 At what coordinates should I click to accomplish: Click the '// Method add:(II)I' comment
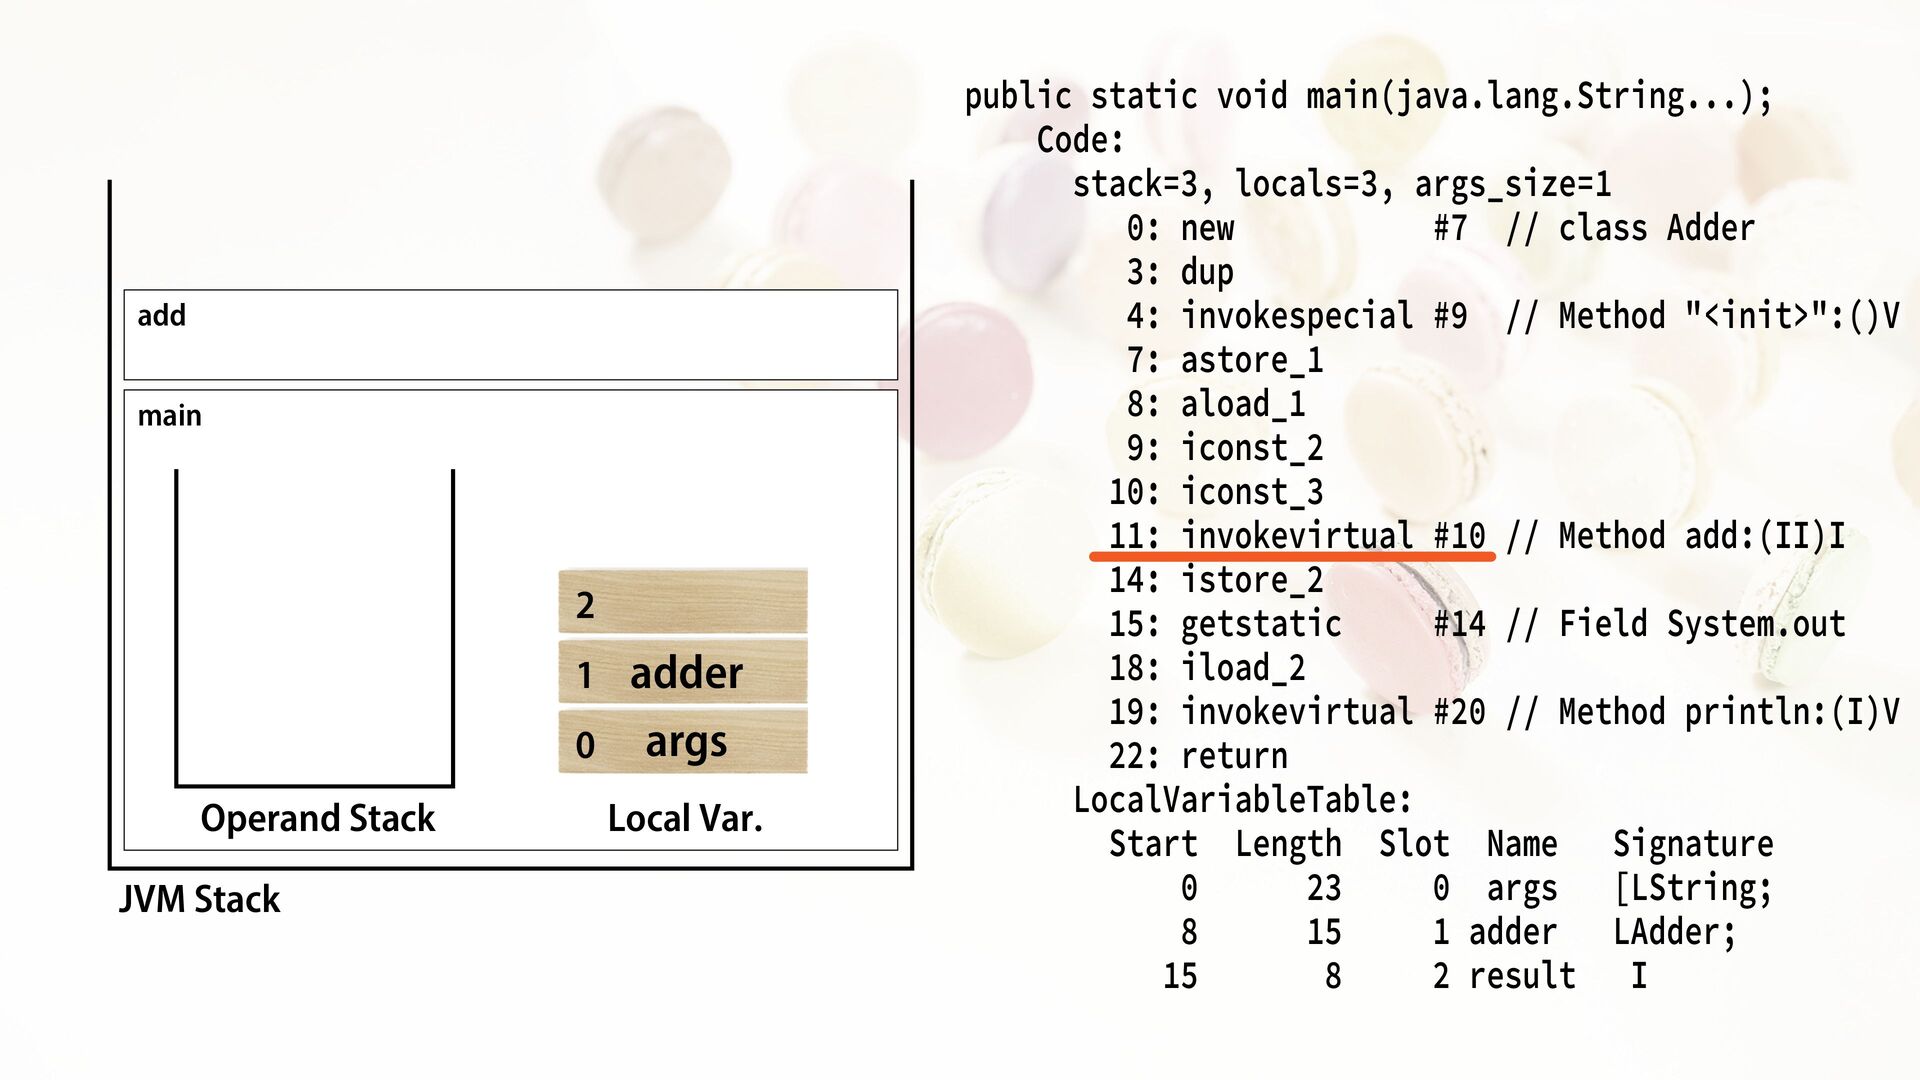(x=1674, y=537)
